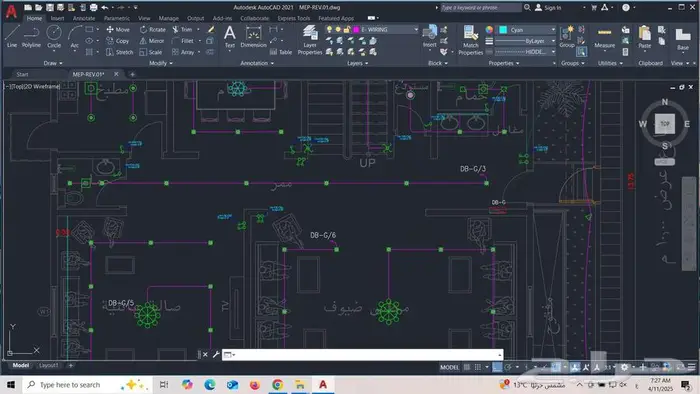This screenshot has height=394, width=700.
Task: Open the E-WIRING layer dropdown
Action: click(416, 29)
